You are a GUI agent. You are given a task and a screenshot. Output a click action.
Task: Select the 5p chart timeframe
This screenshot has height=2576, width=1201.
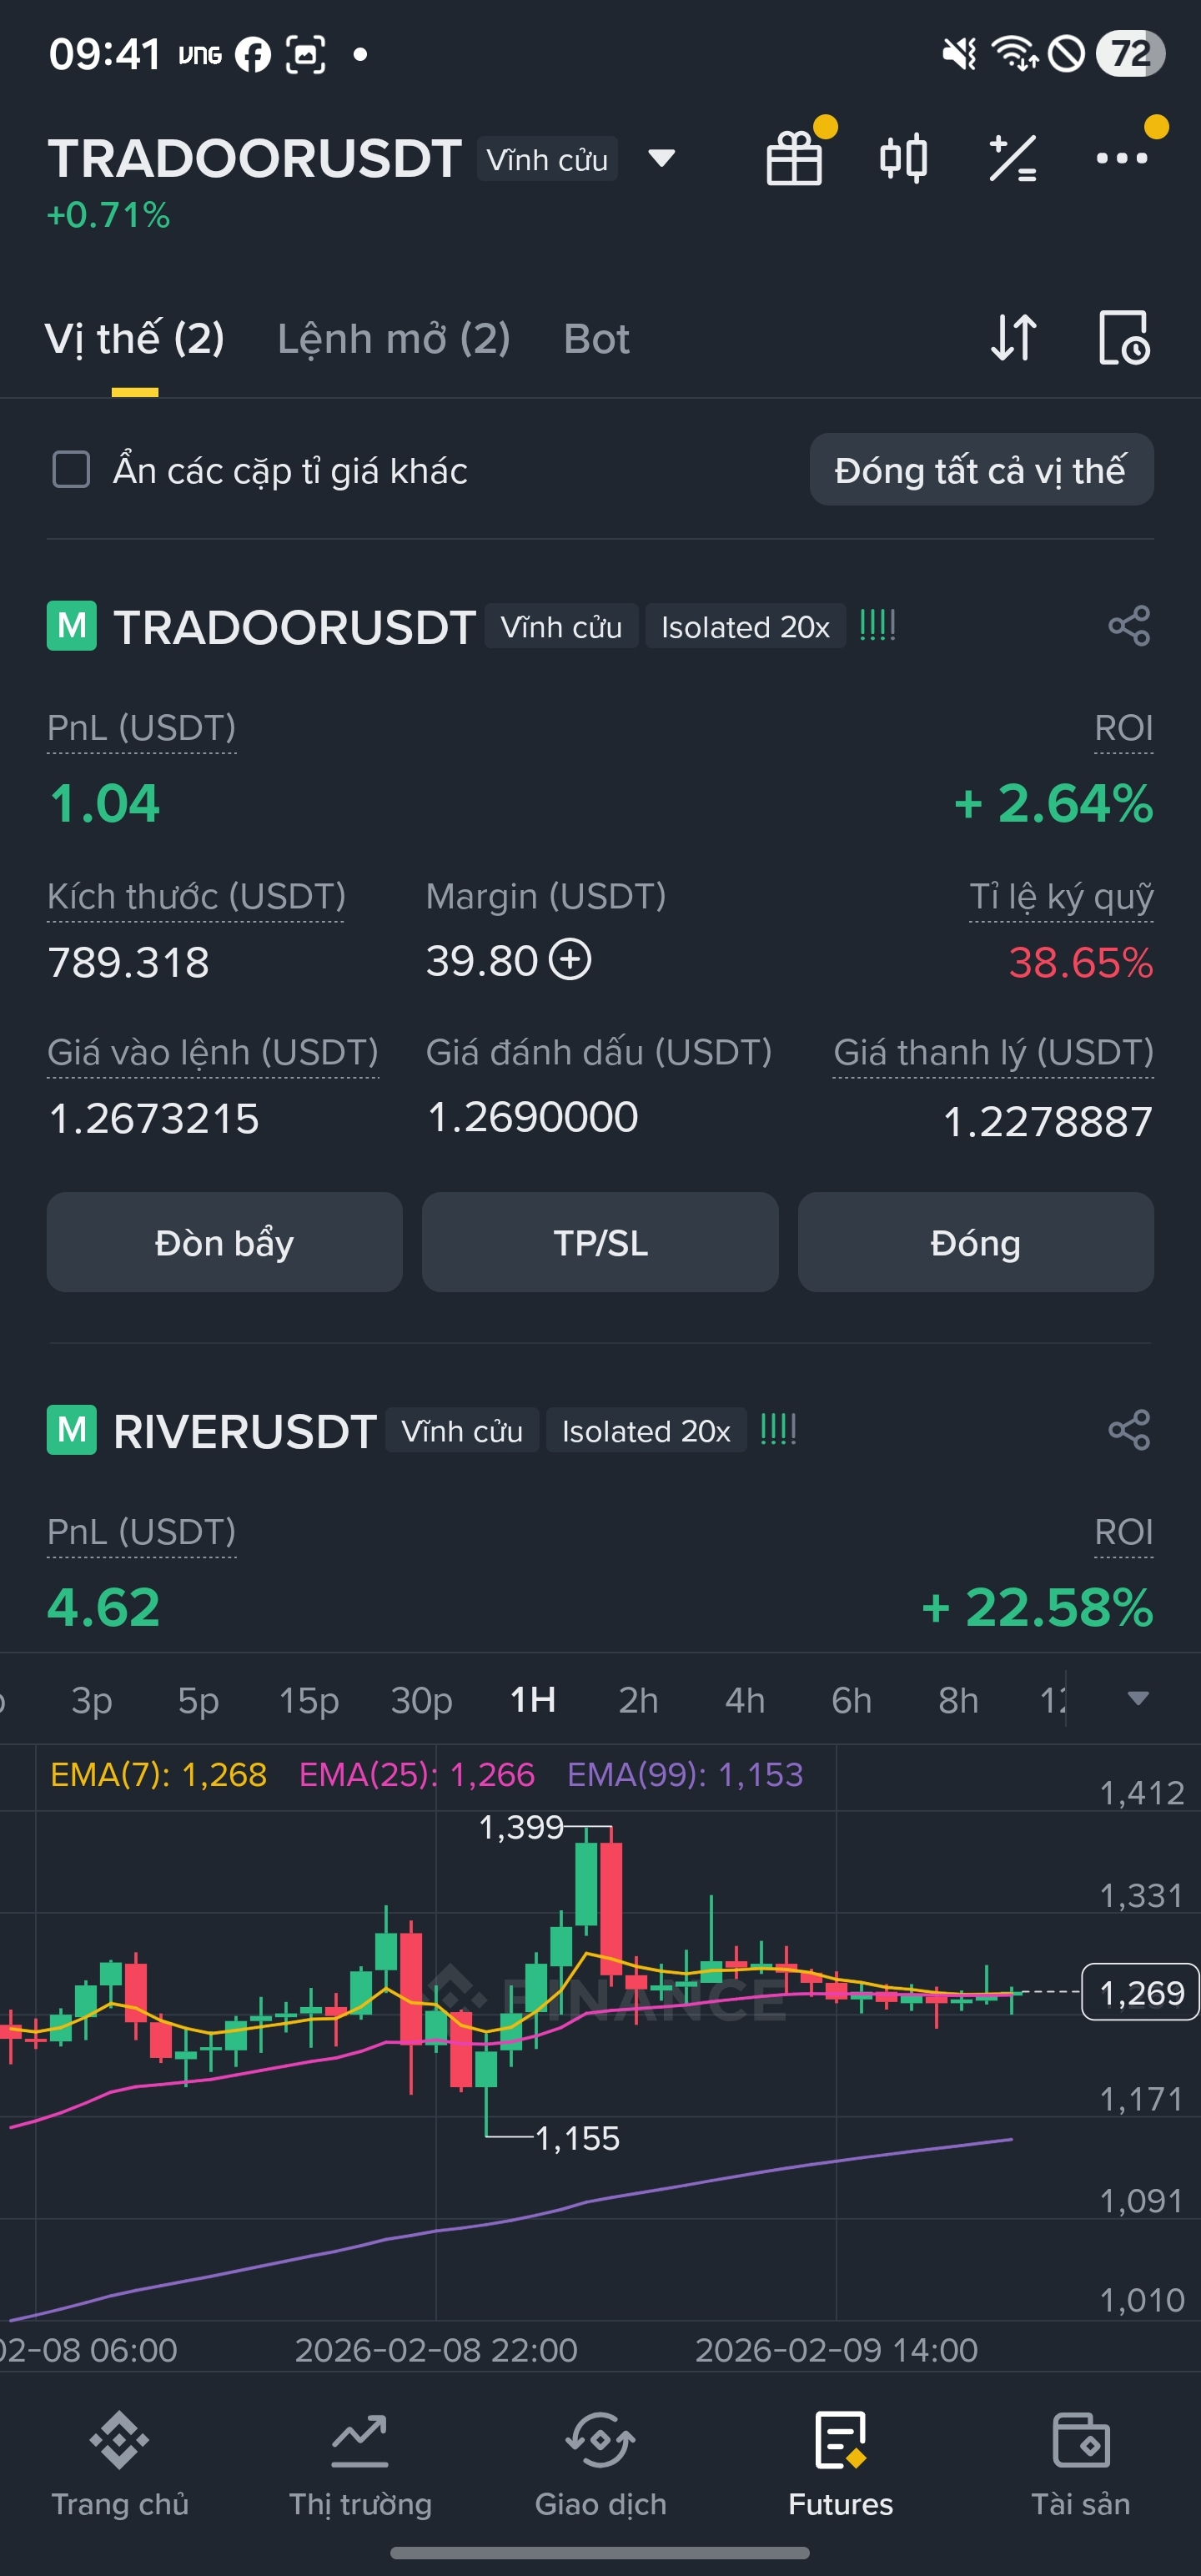click(x=198, y=1700)
